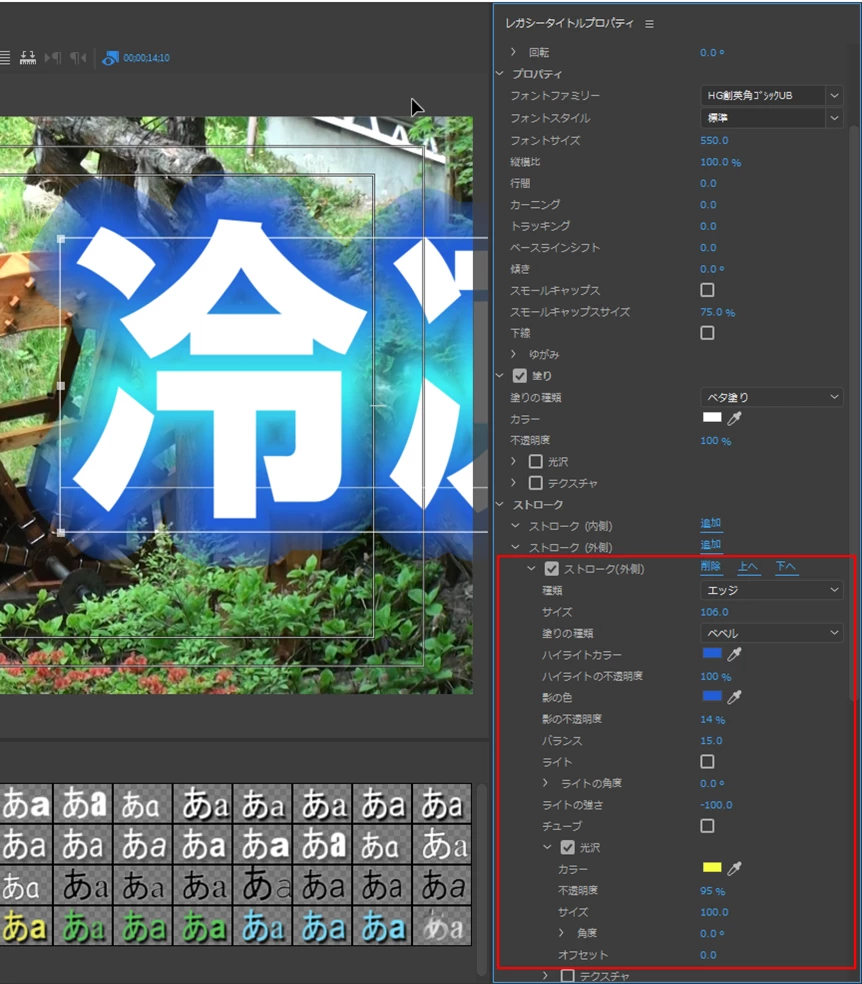Open the yellow 光沢 カラー swatch

[712, 868]
